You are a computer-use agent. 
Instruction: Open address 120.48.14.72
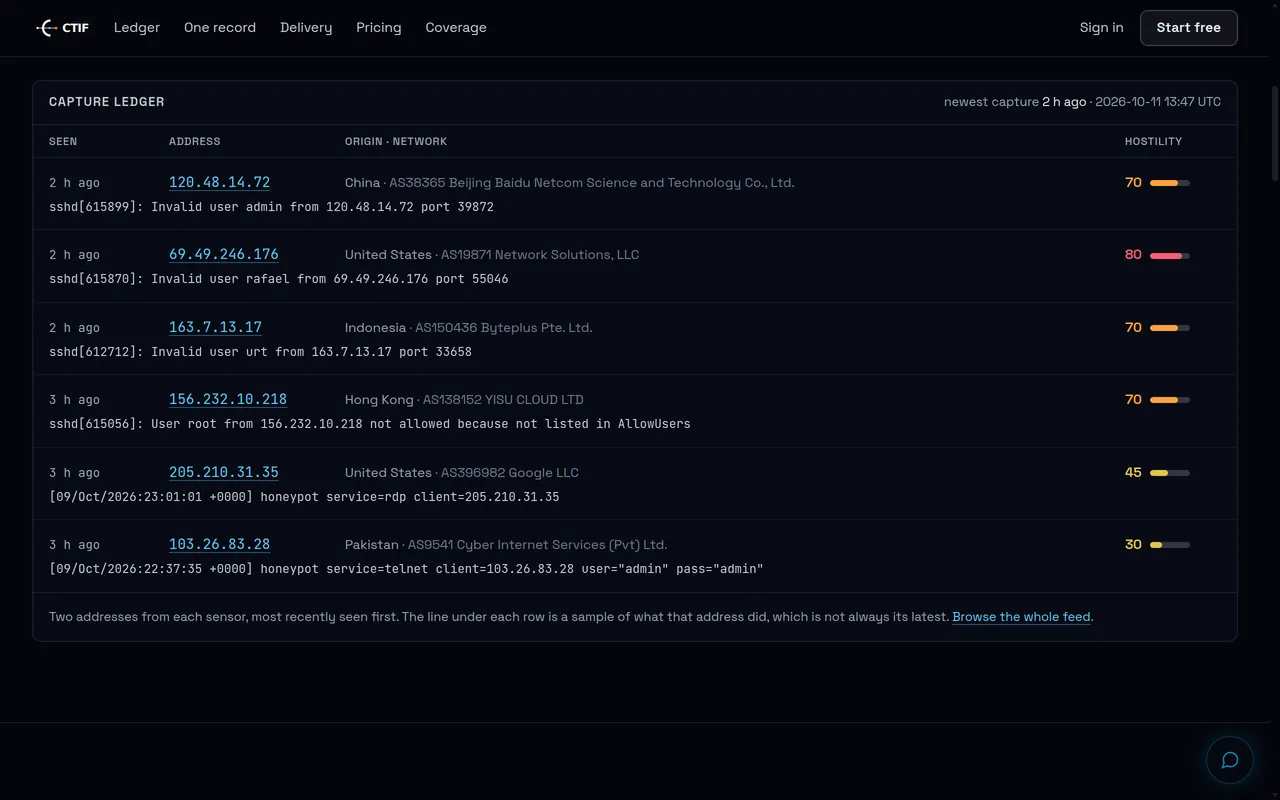219,182
